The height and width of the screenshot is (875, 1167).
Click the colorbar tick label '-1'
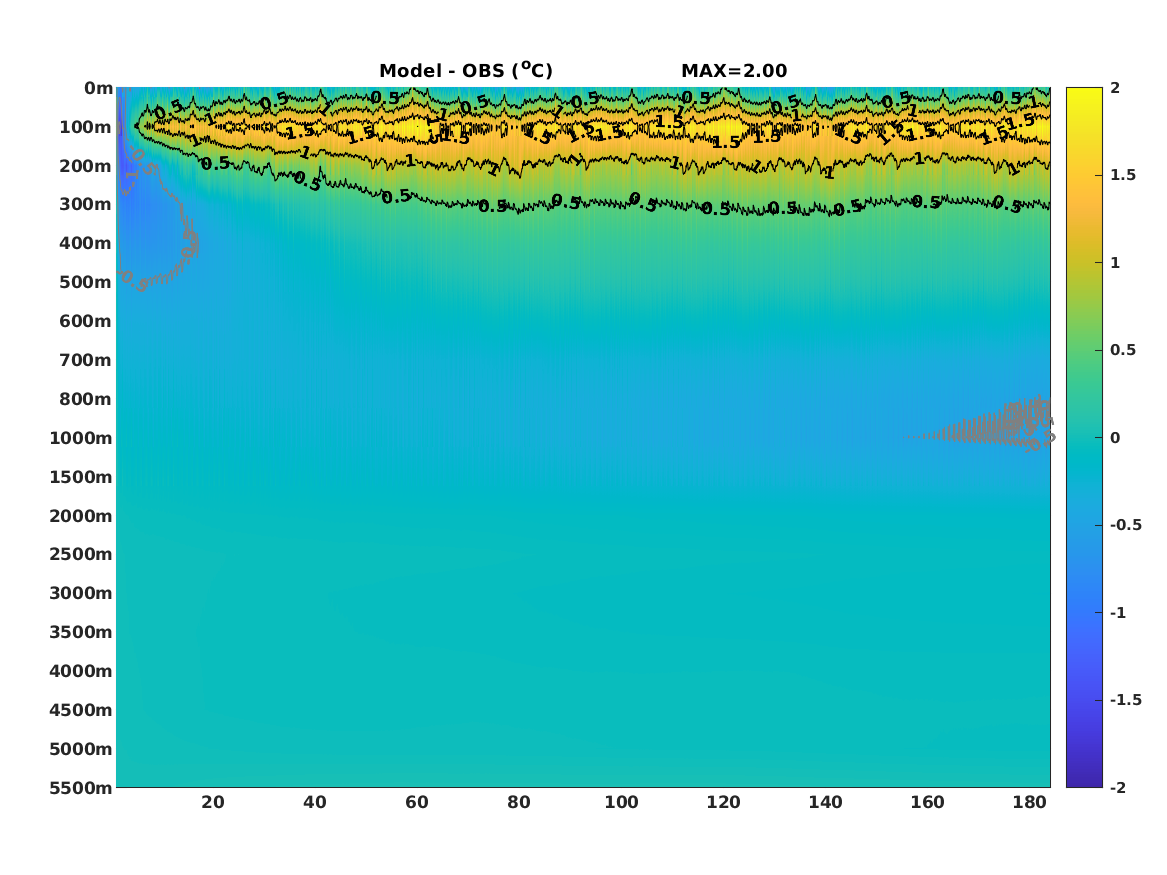point(1118,612)
